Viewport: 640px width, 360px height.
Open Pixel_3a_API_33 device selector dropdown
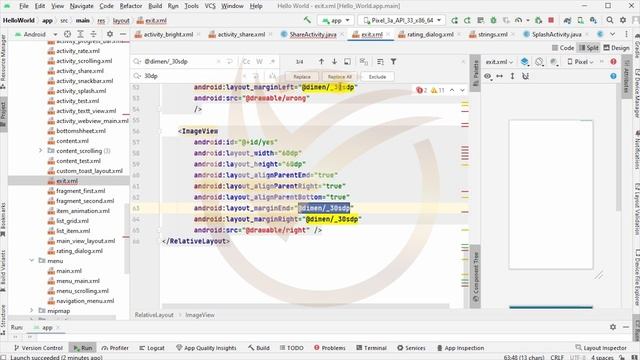coord(402,20)
